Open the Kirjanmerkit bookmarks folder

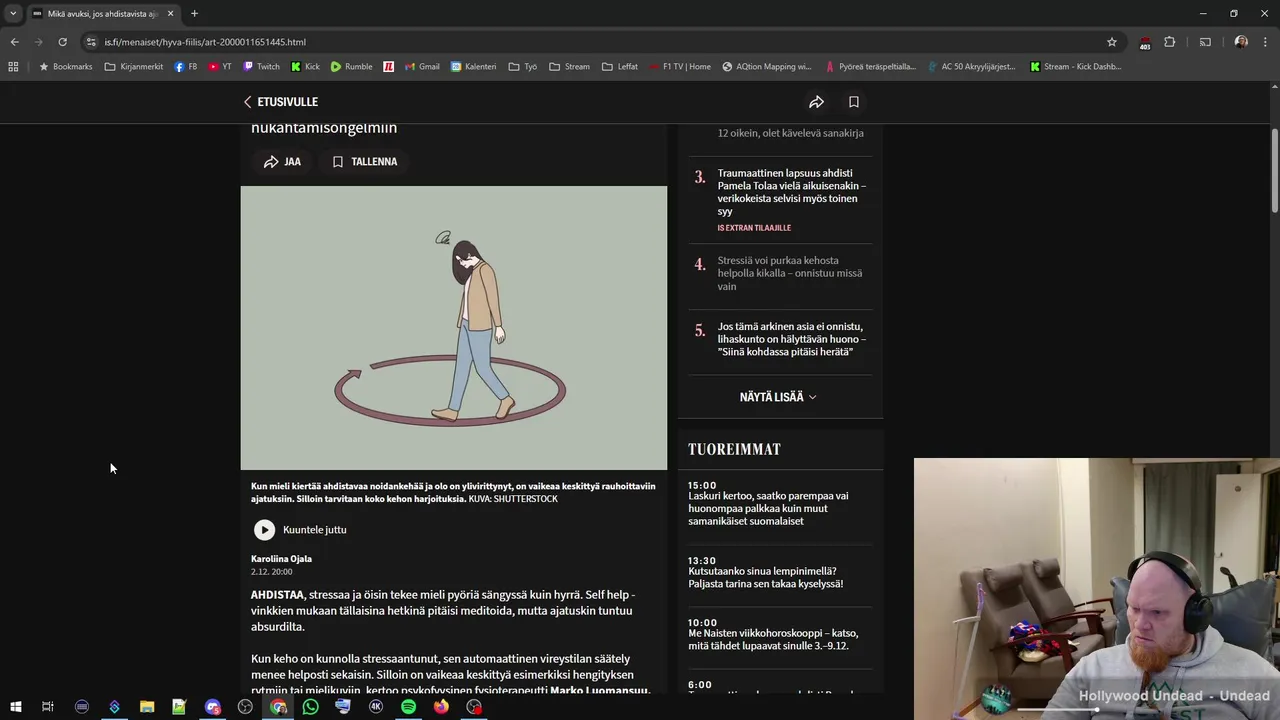click(x=133, y=67)
